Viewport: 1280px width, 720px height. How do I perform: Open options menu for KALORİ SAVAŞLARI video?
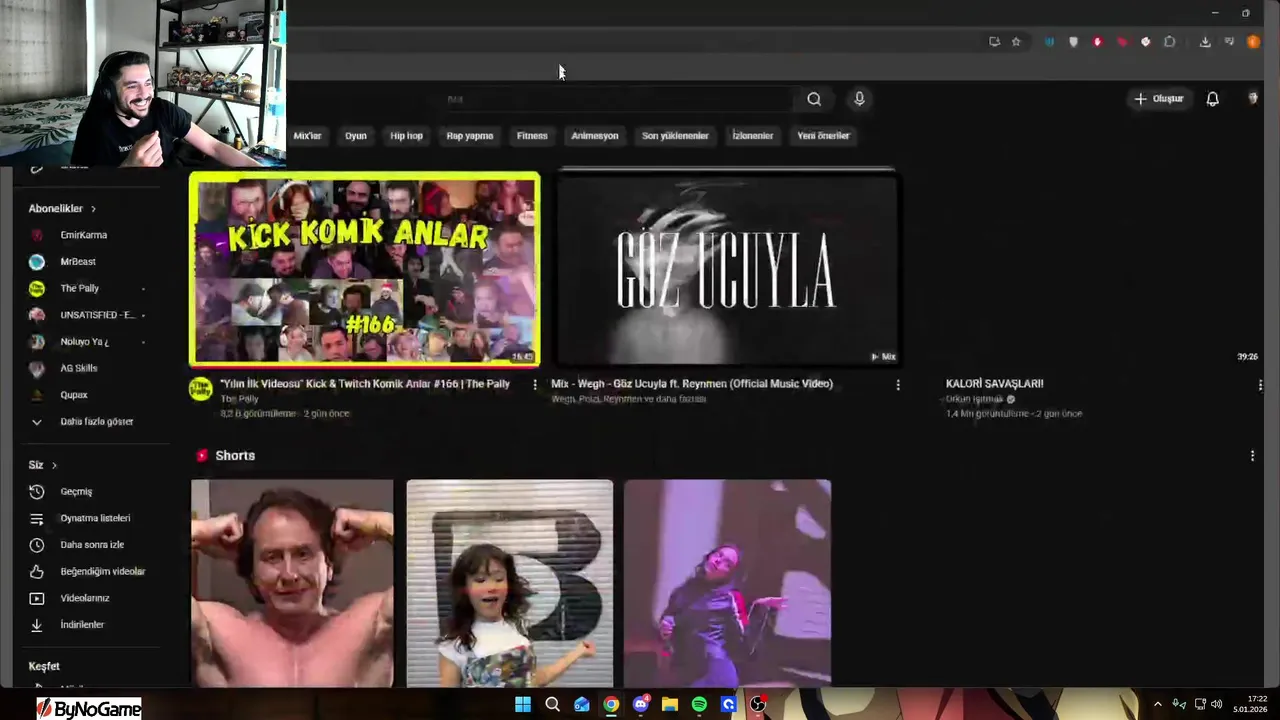pyautogui.click(x=1260, y=384)
